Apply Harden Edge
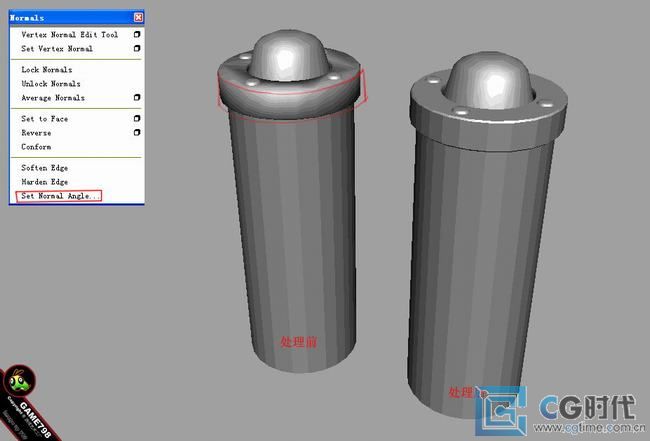Viewport: 650px width, 441px height. tap(45, 182)
